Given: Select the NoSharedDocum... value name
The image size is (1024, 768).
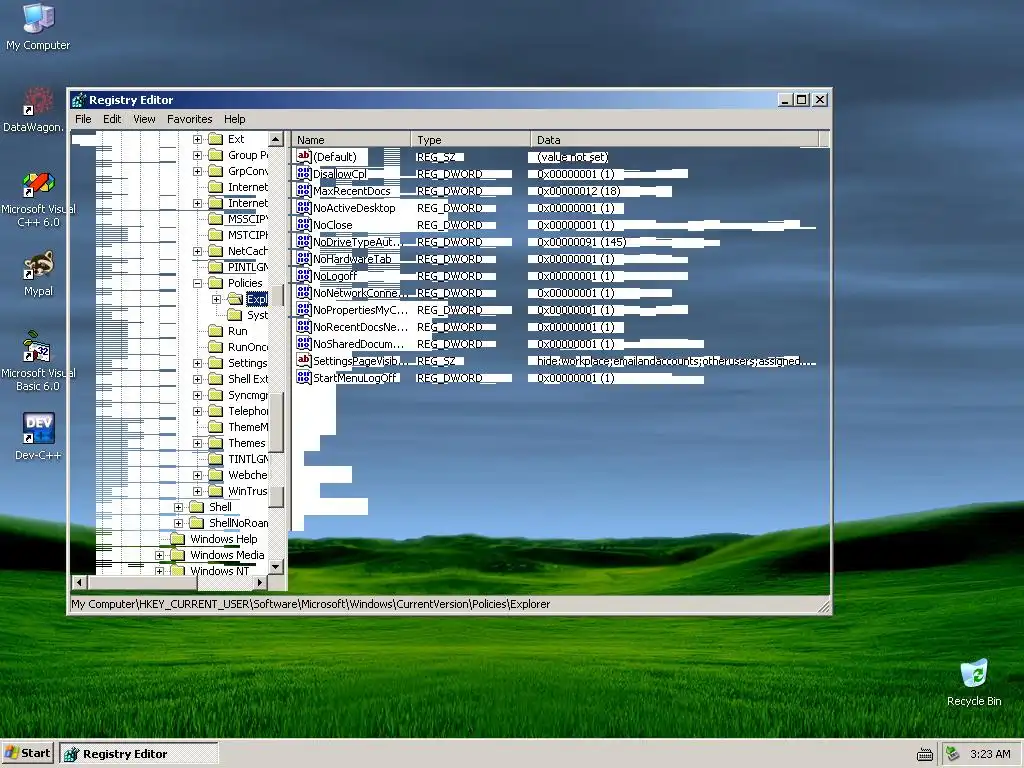Looking at the screenshot, I should click(x=359, y=344).
